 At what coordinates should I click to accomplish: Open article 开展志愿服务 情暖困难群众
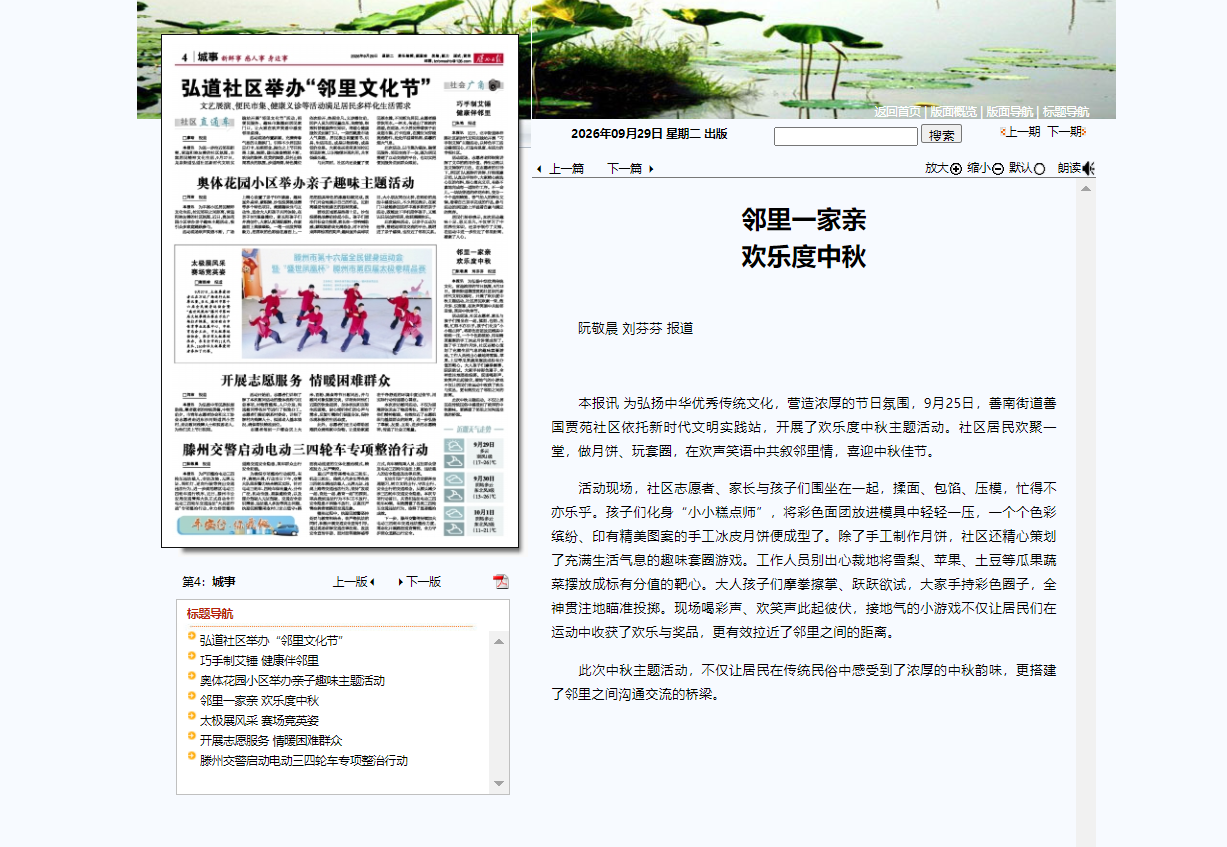coord(271,740)
